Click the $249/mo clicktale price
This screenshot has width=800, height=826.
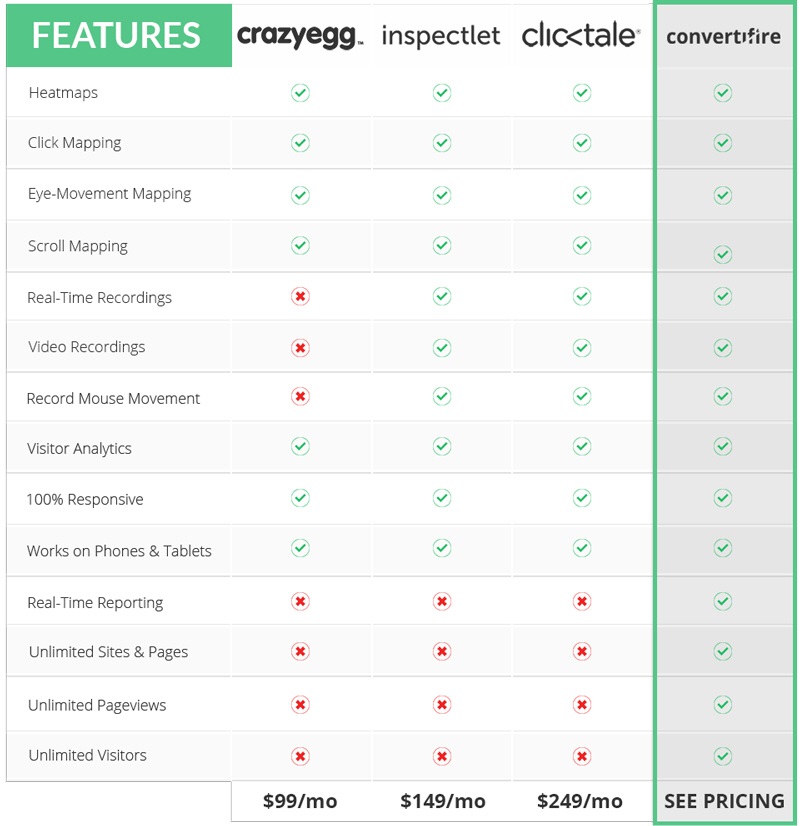pyautogui.click(x=580, y=801)
